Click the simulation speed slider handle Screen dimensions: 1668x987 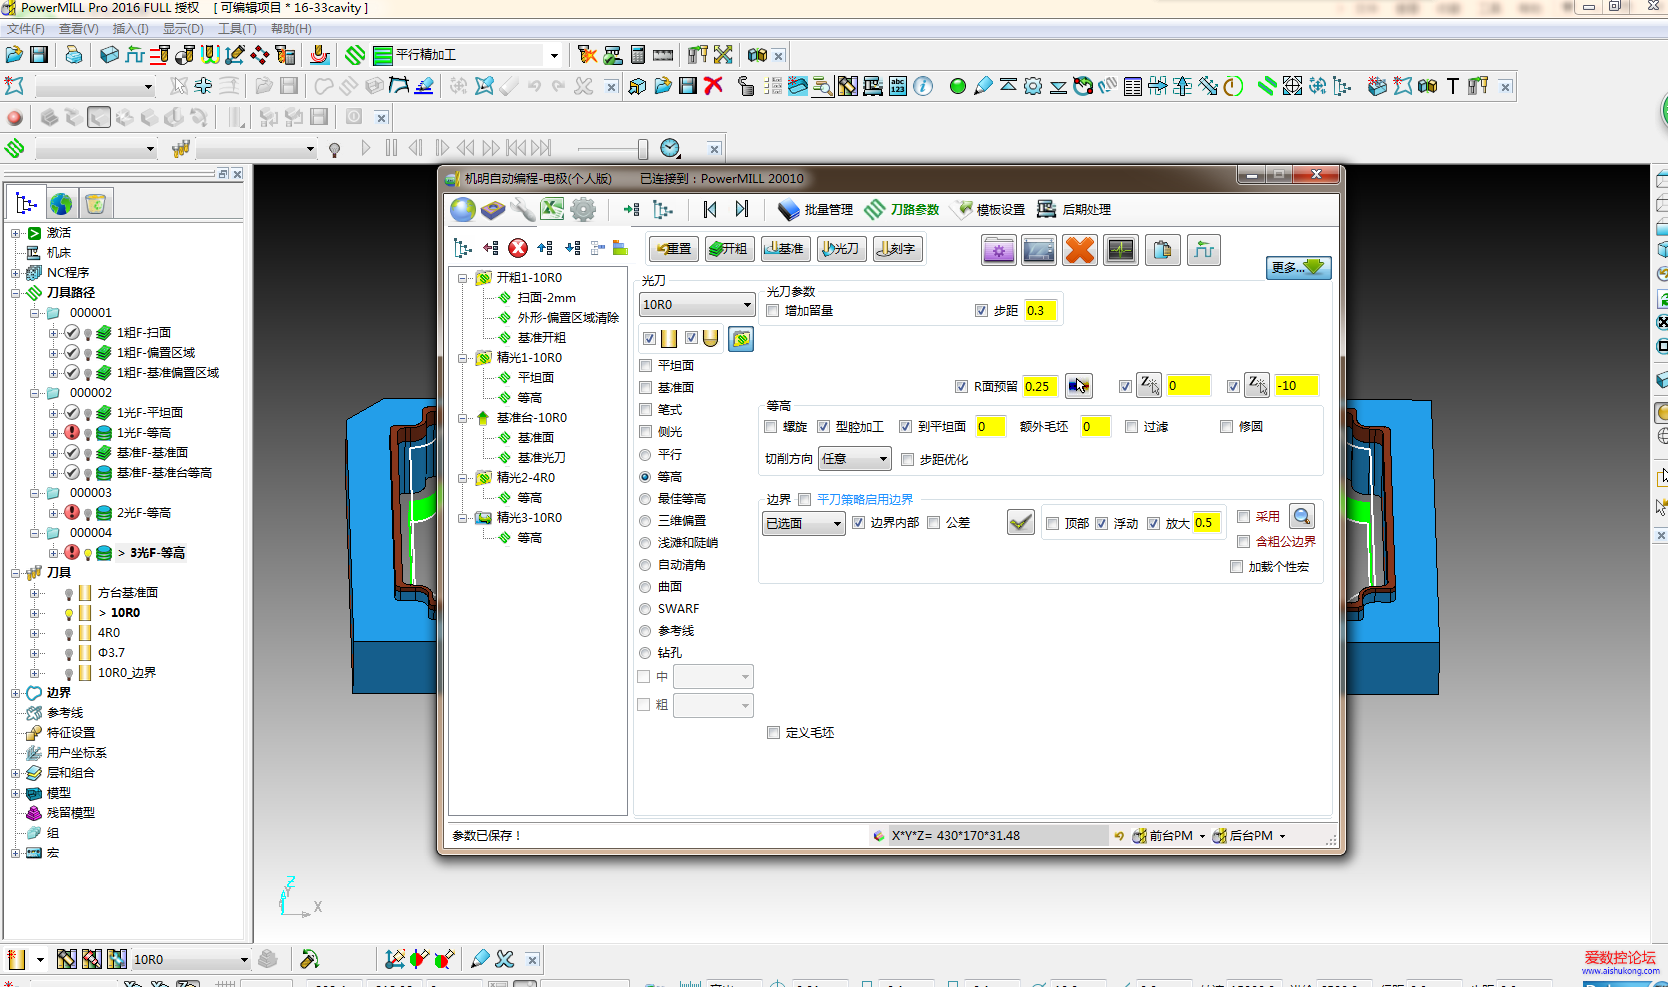click(x=642, y=149)
